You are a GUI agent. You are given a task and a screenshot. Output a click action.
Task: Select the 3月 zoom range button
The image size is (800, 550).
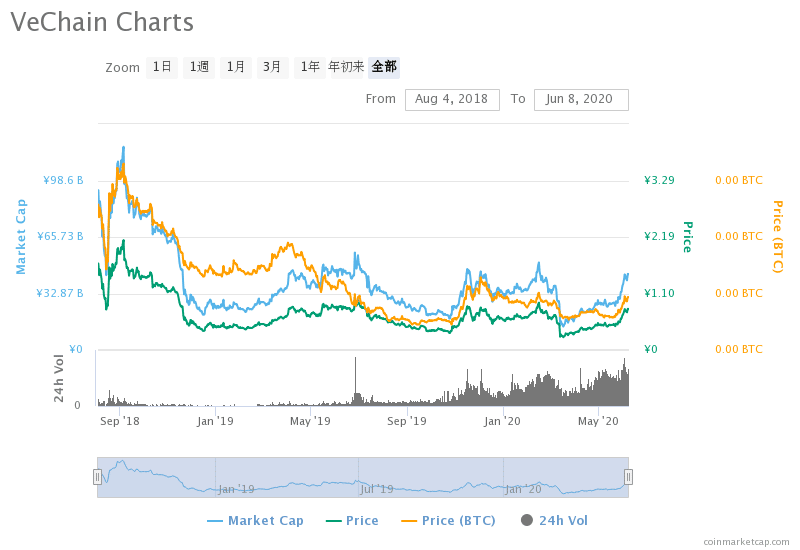(272, 67)
